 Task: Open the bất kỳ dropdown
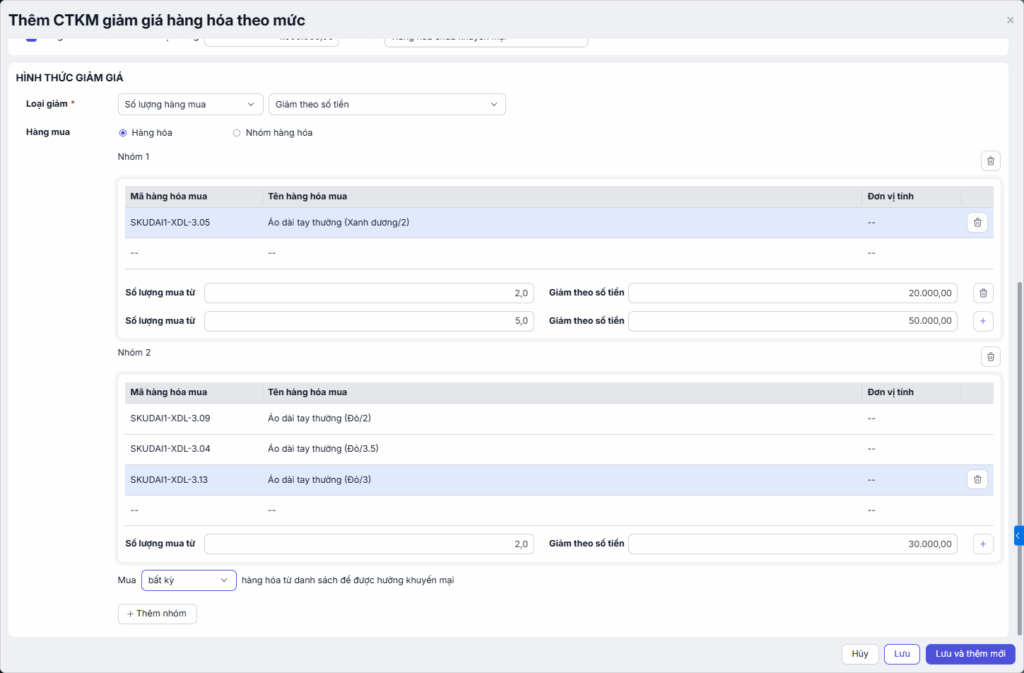pos(188,580)
